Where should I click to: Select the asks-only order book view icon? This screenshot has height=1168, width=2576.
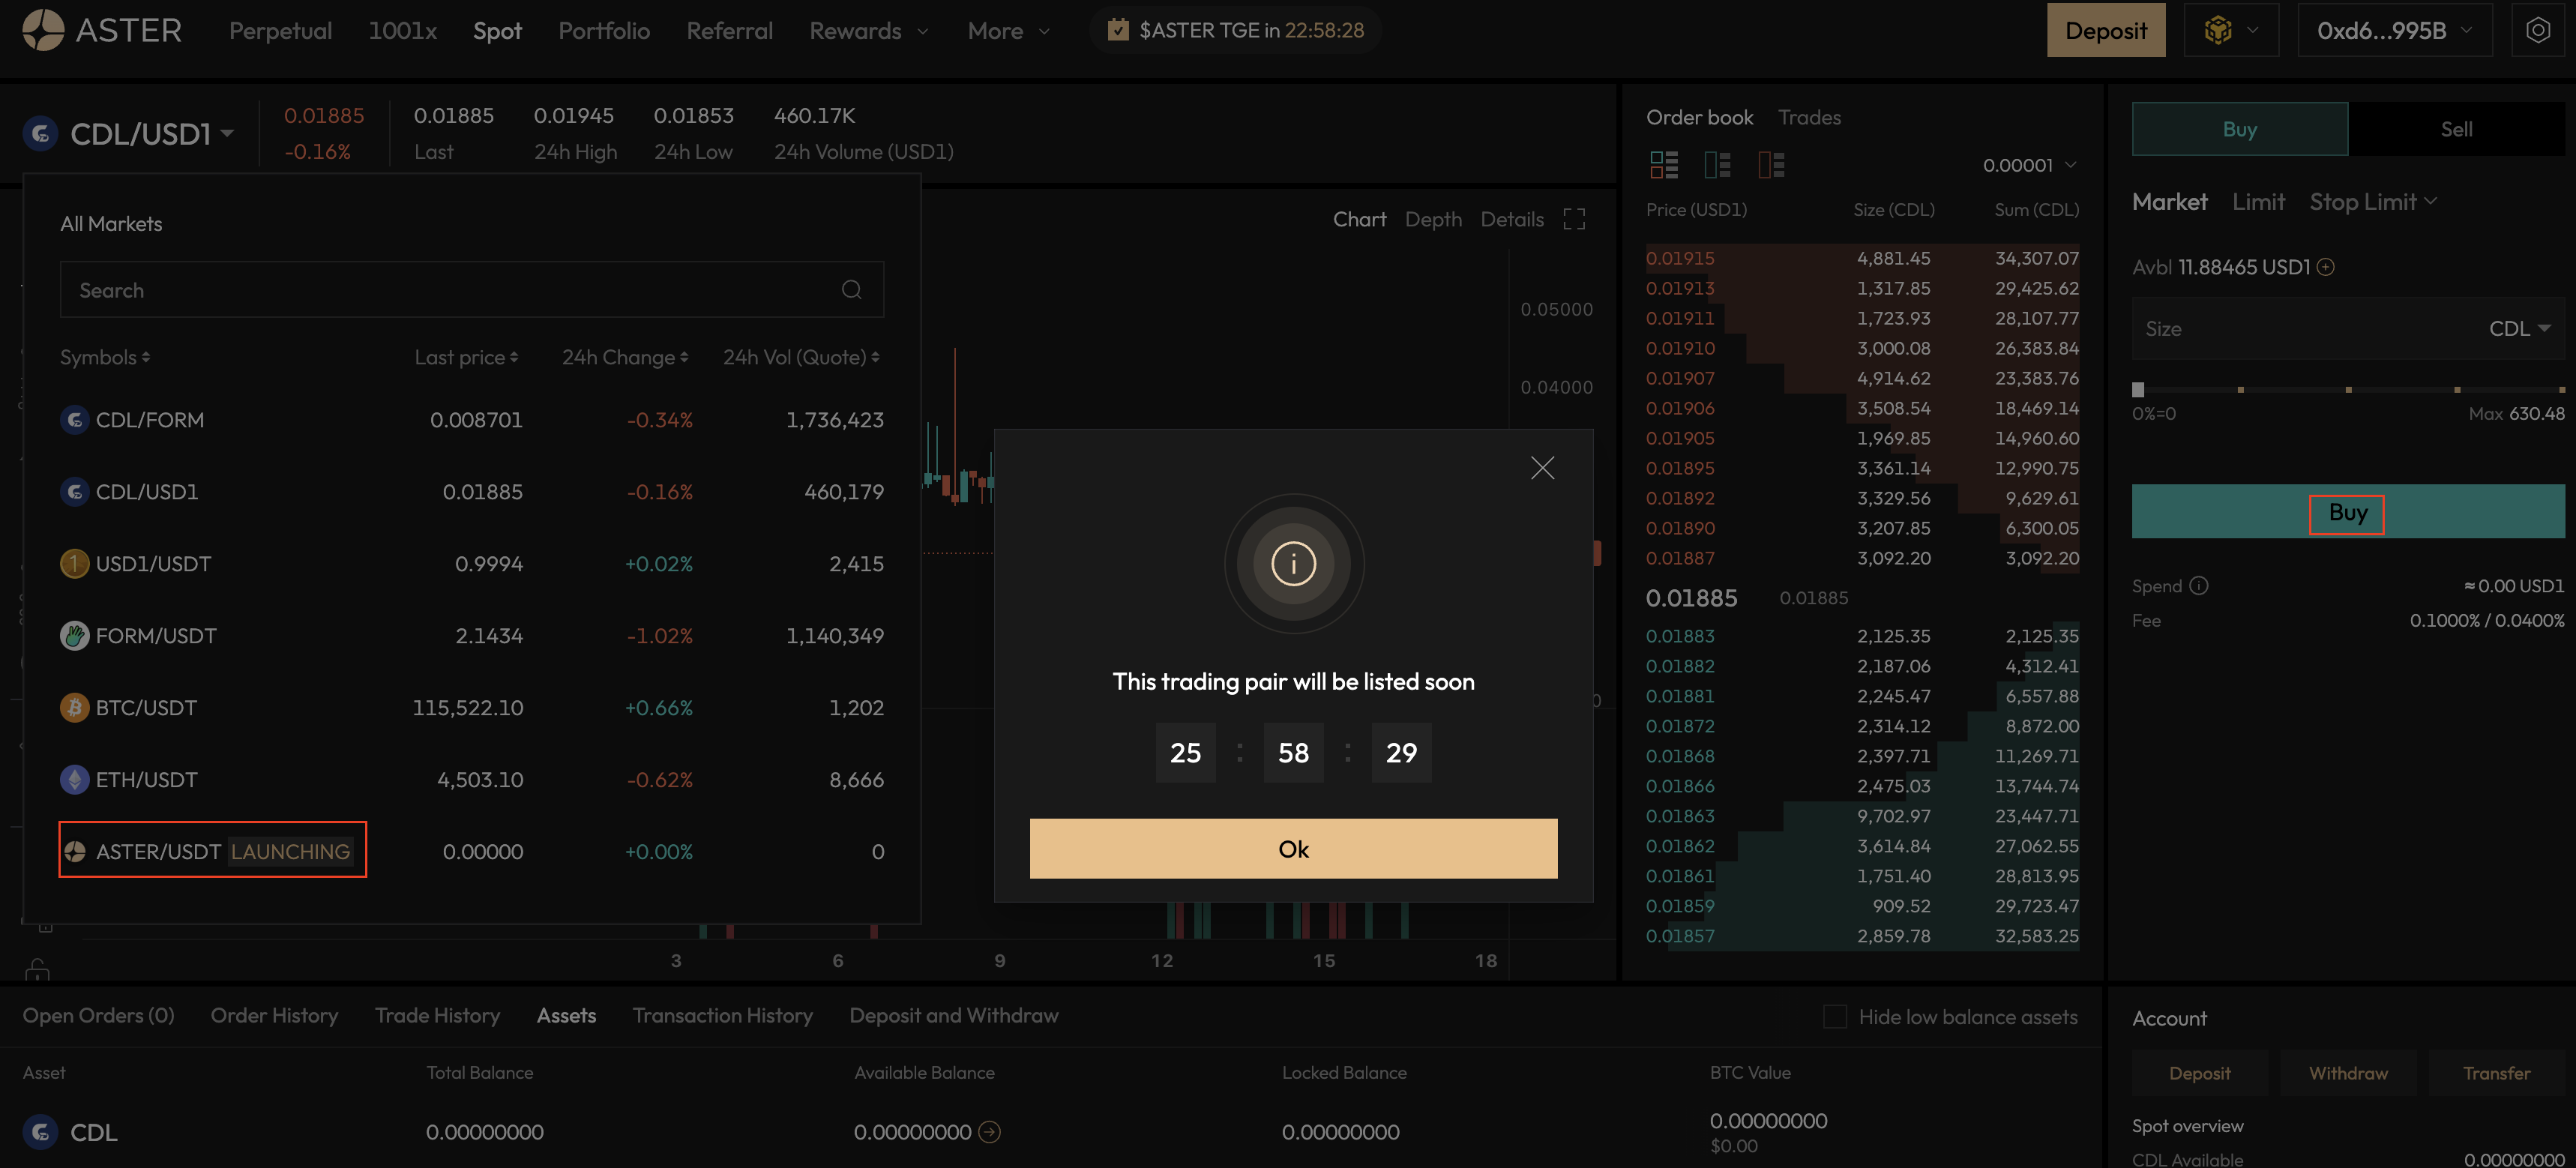(1771, 164)
